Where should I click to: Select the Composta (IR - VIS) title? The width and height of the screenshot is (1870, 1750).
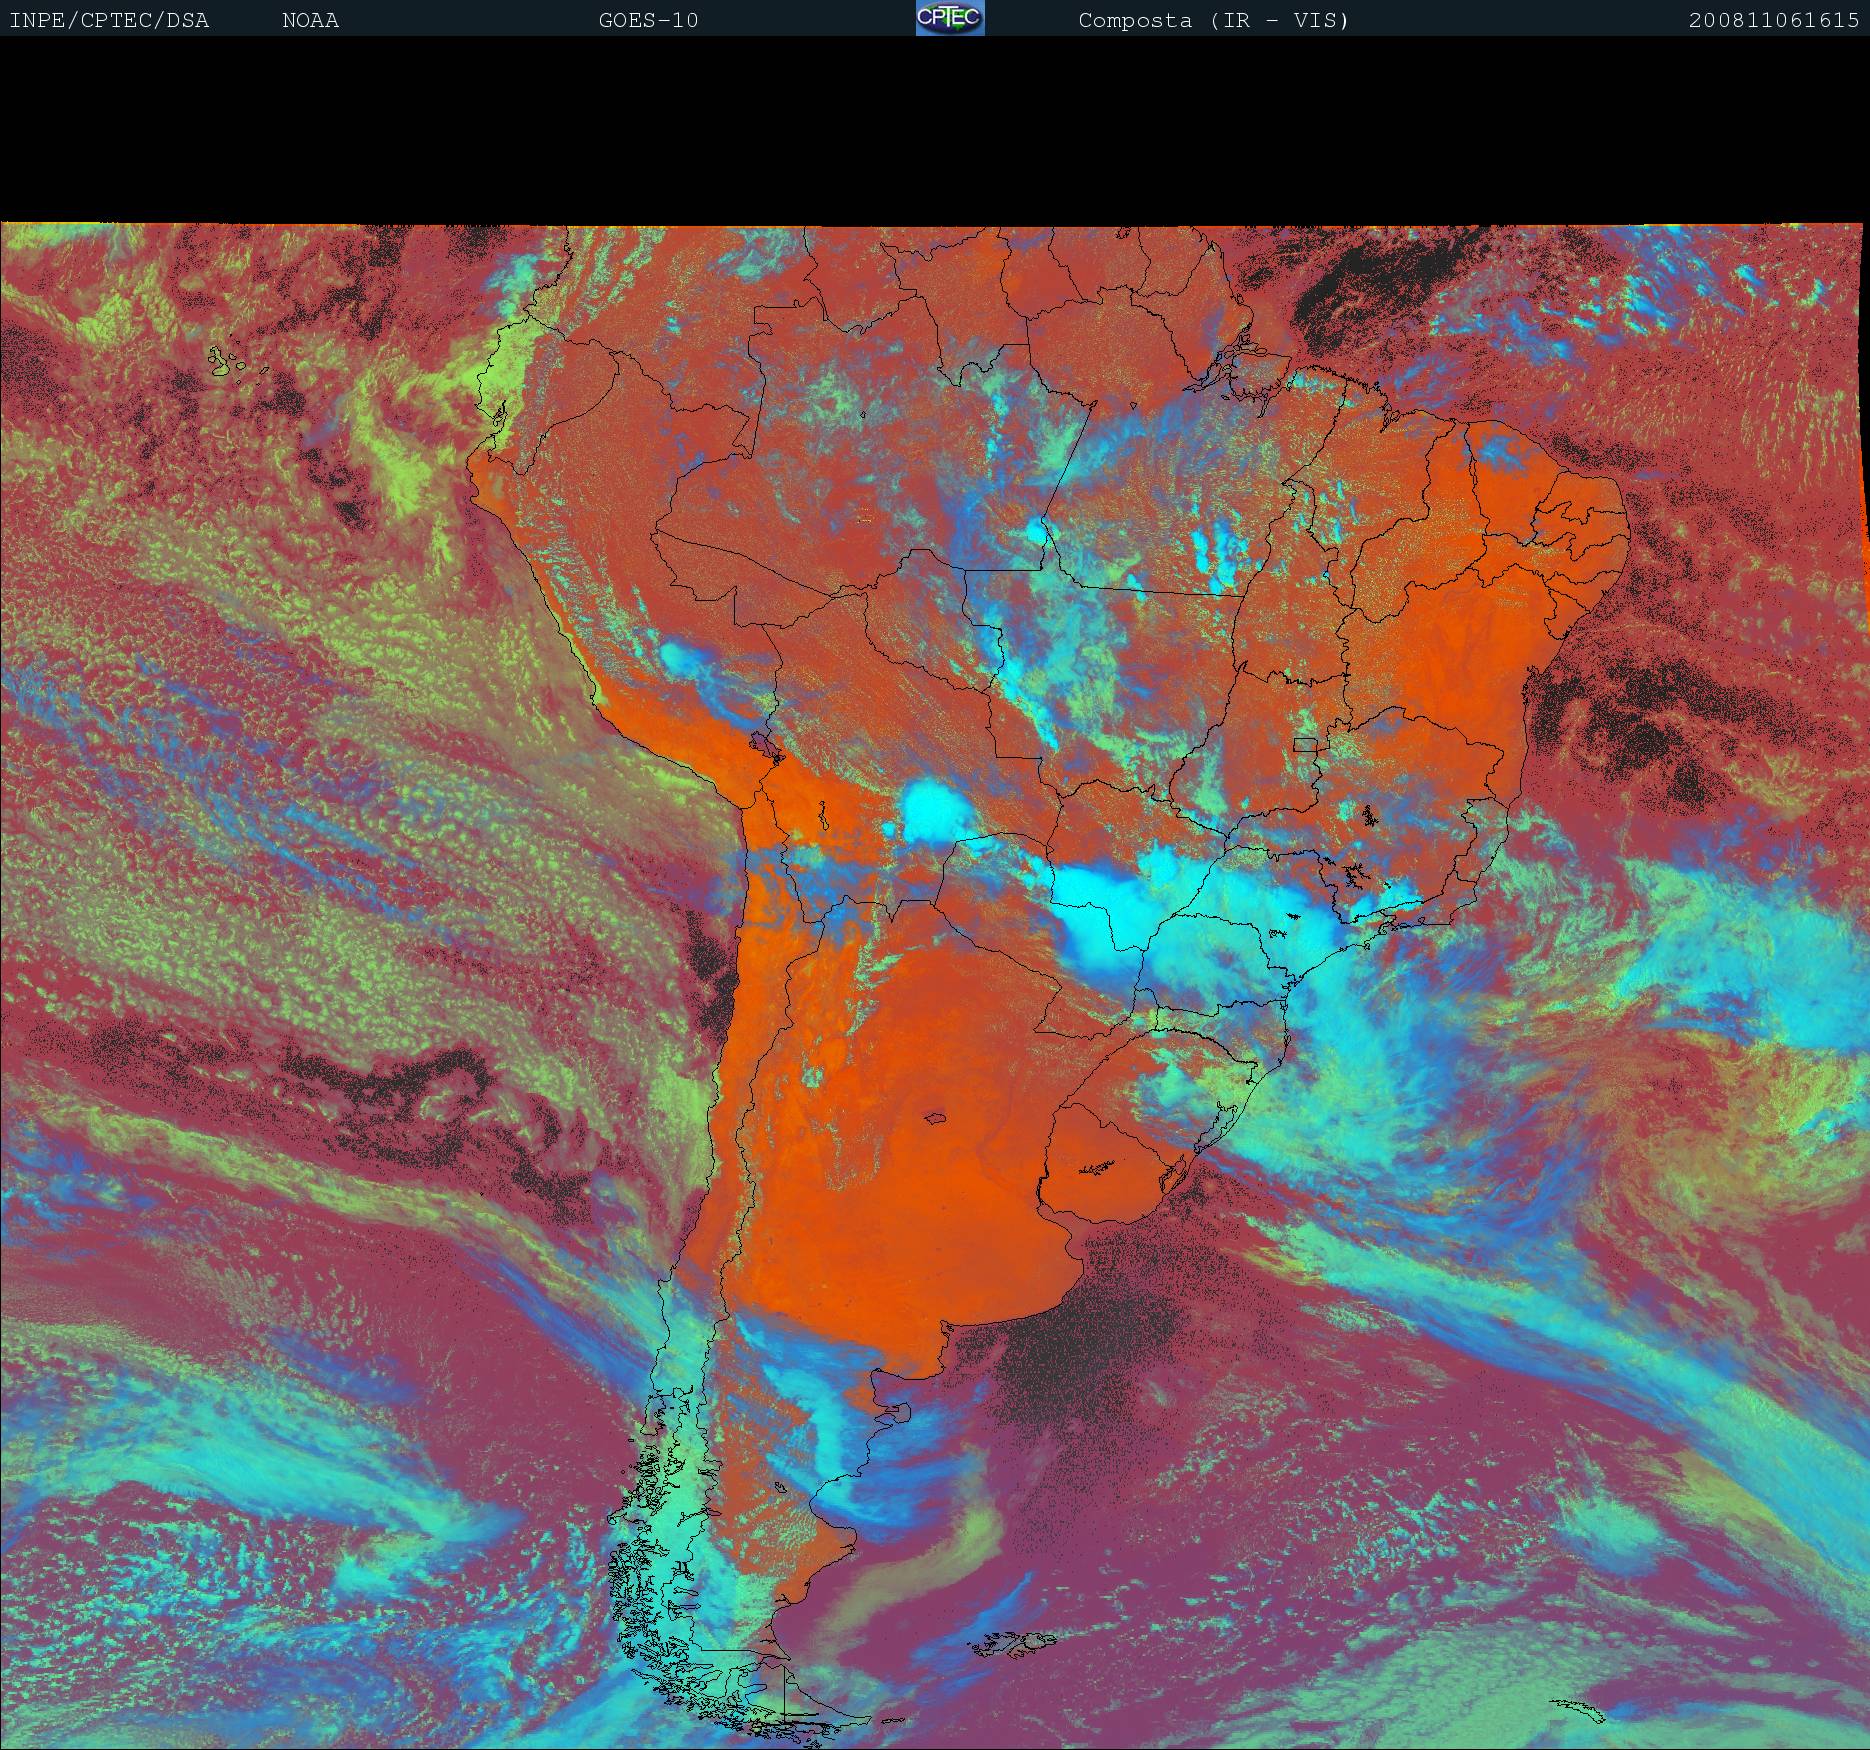[x=1213, y=21]
